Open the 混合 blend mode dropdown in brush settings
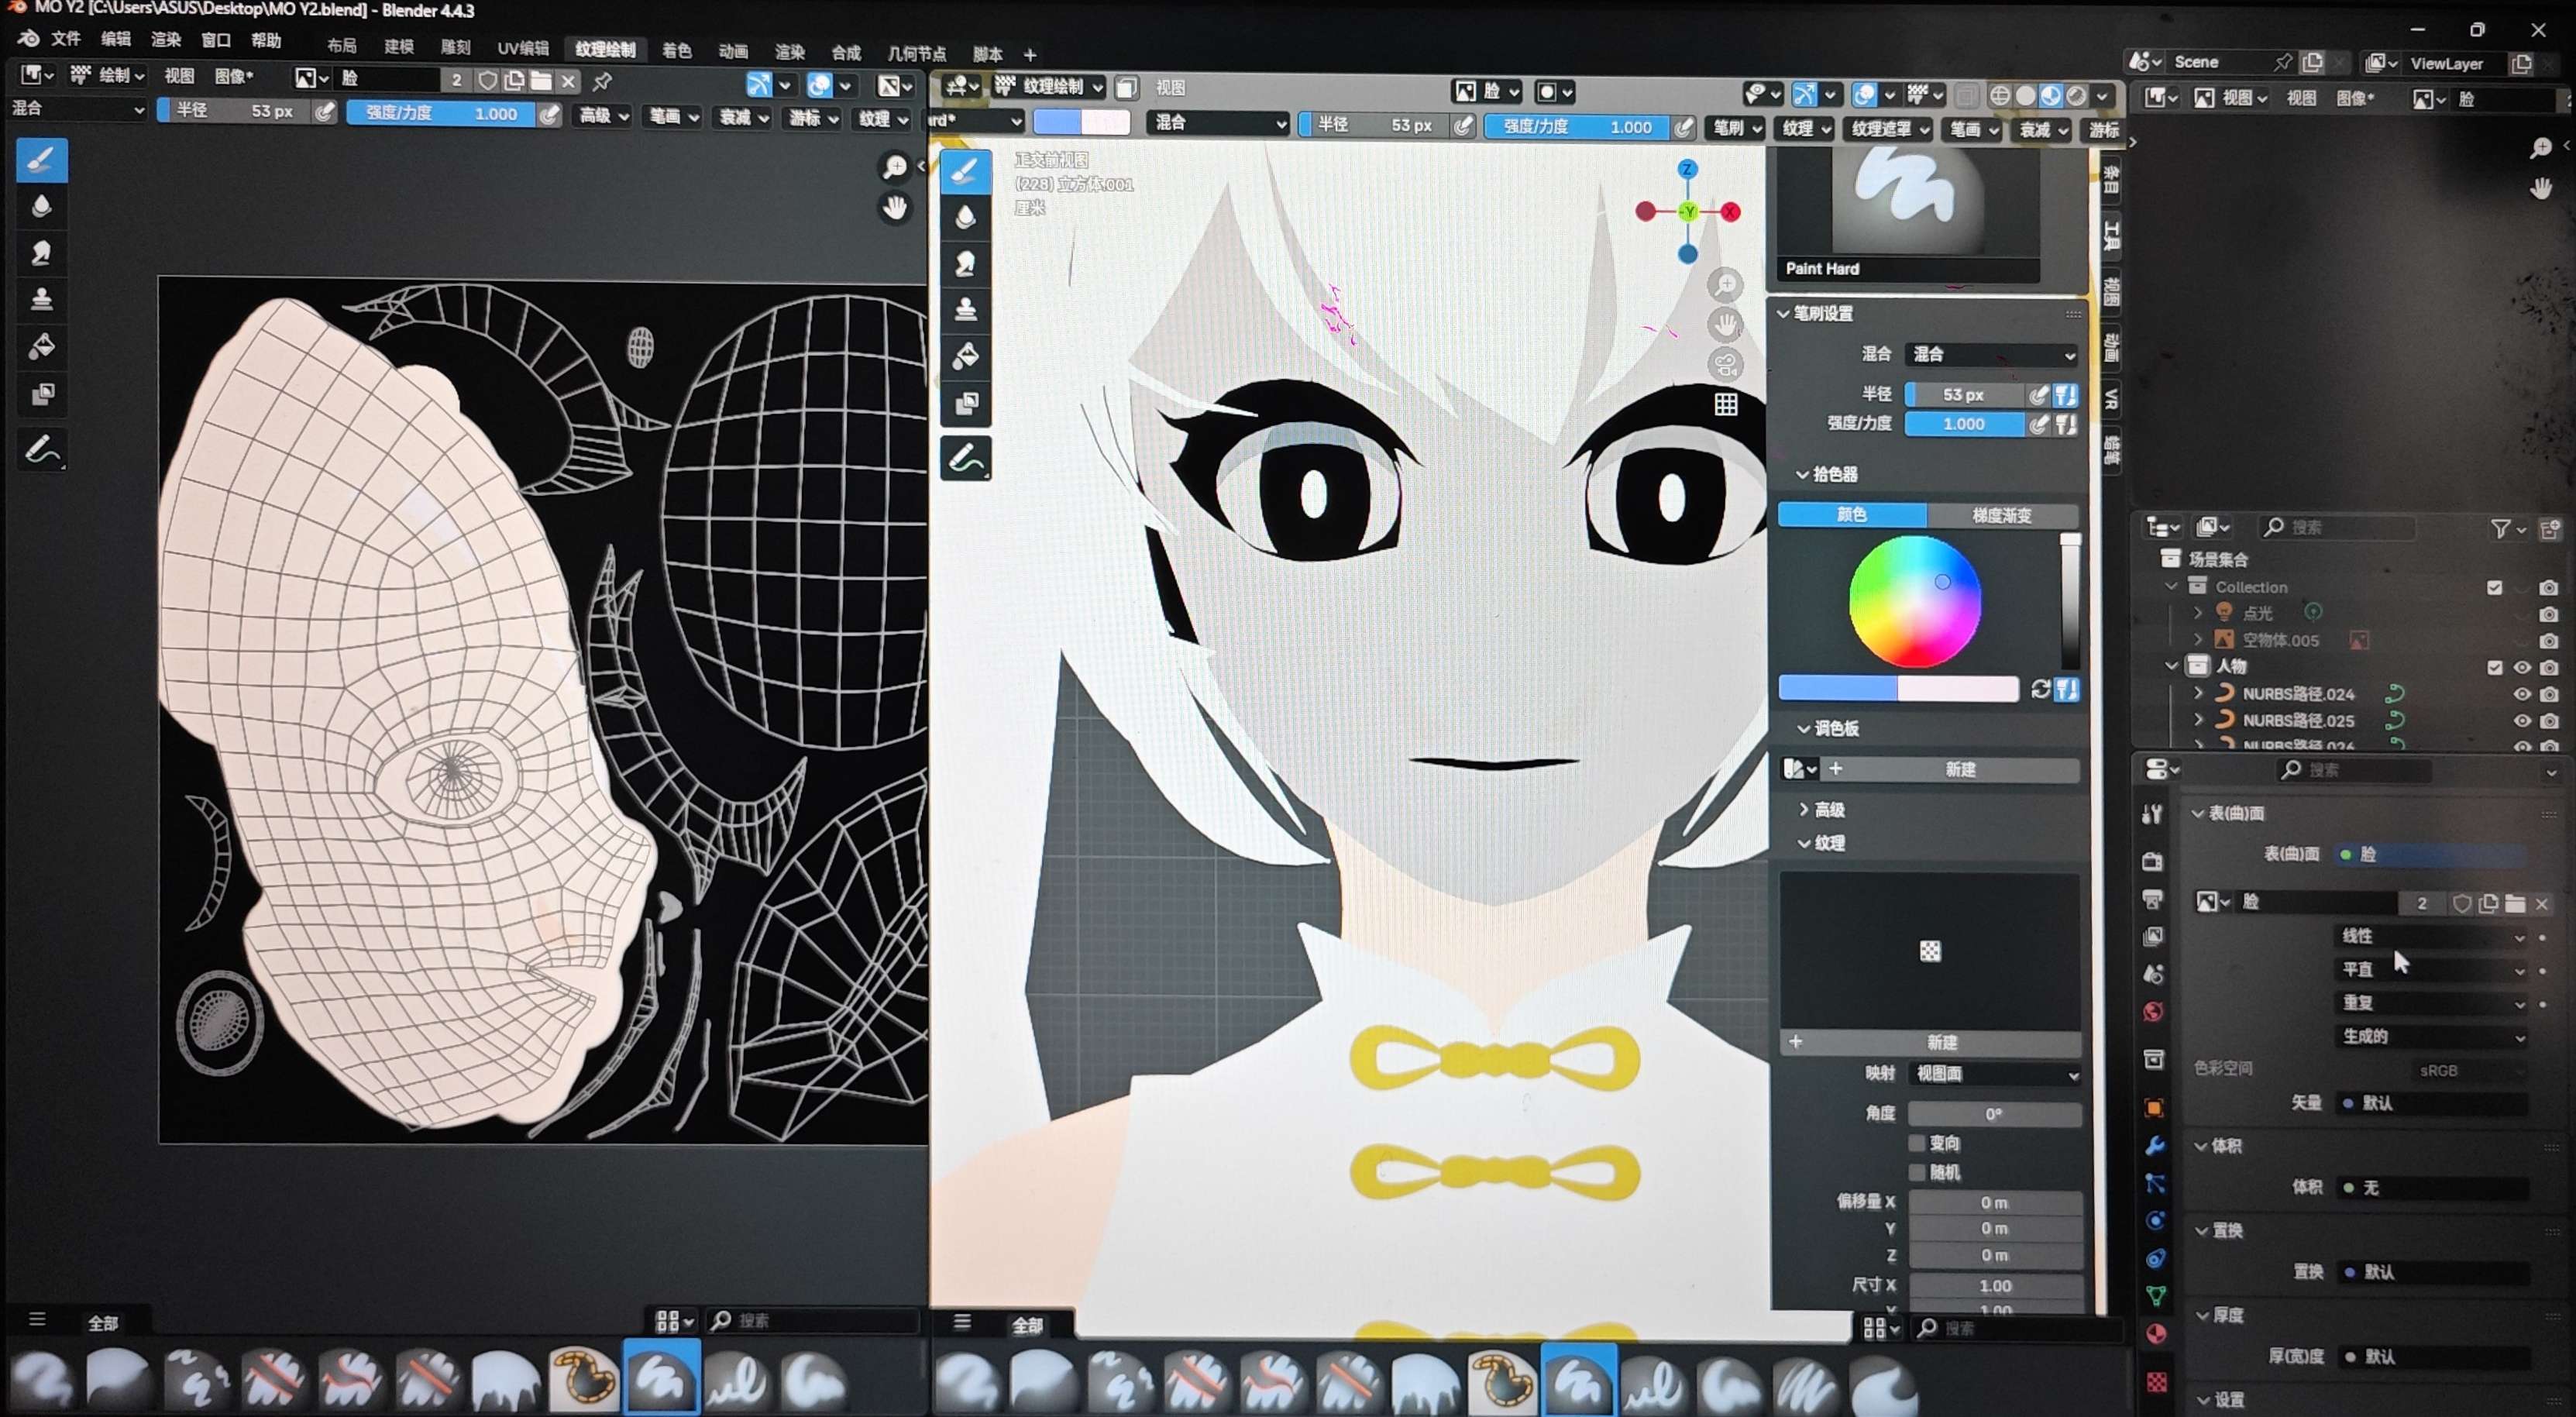Viewport: 2576px width, 1417px height. [1991, 354]
